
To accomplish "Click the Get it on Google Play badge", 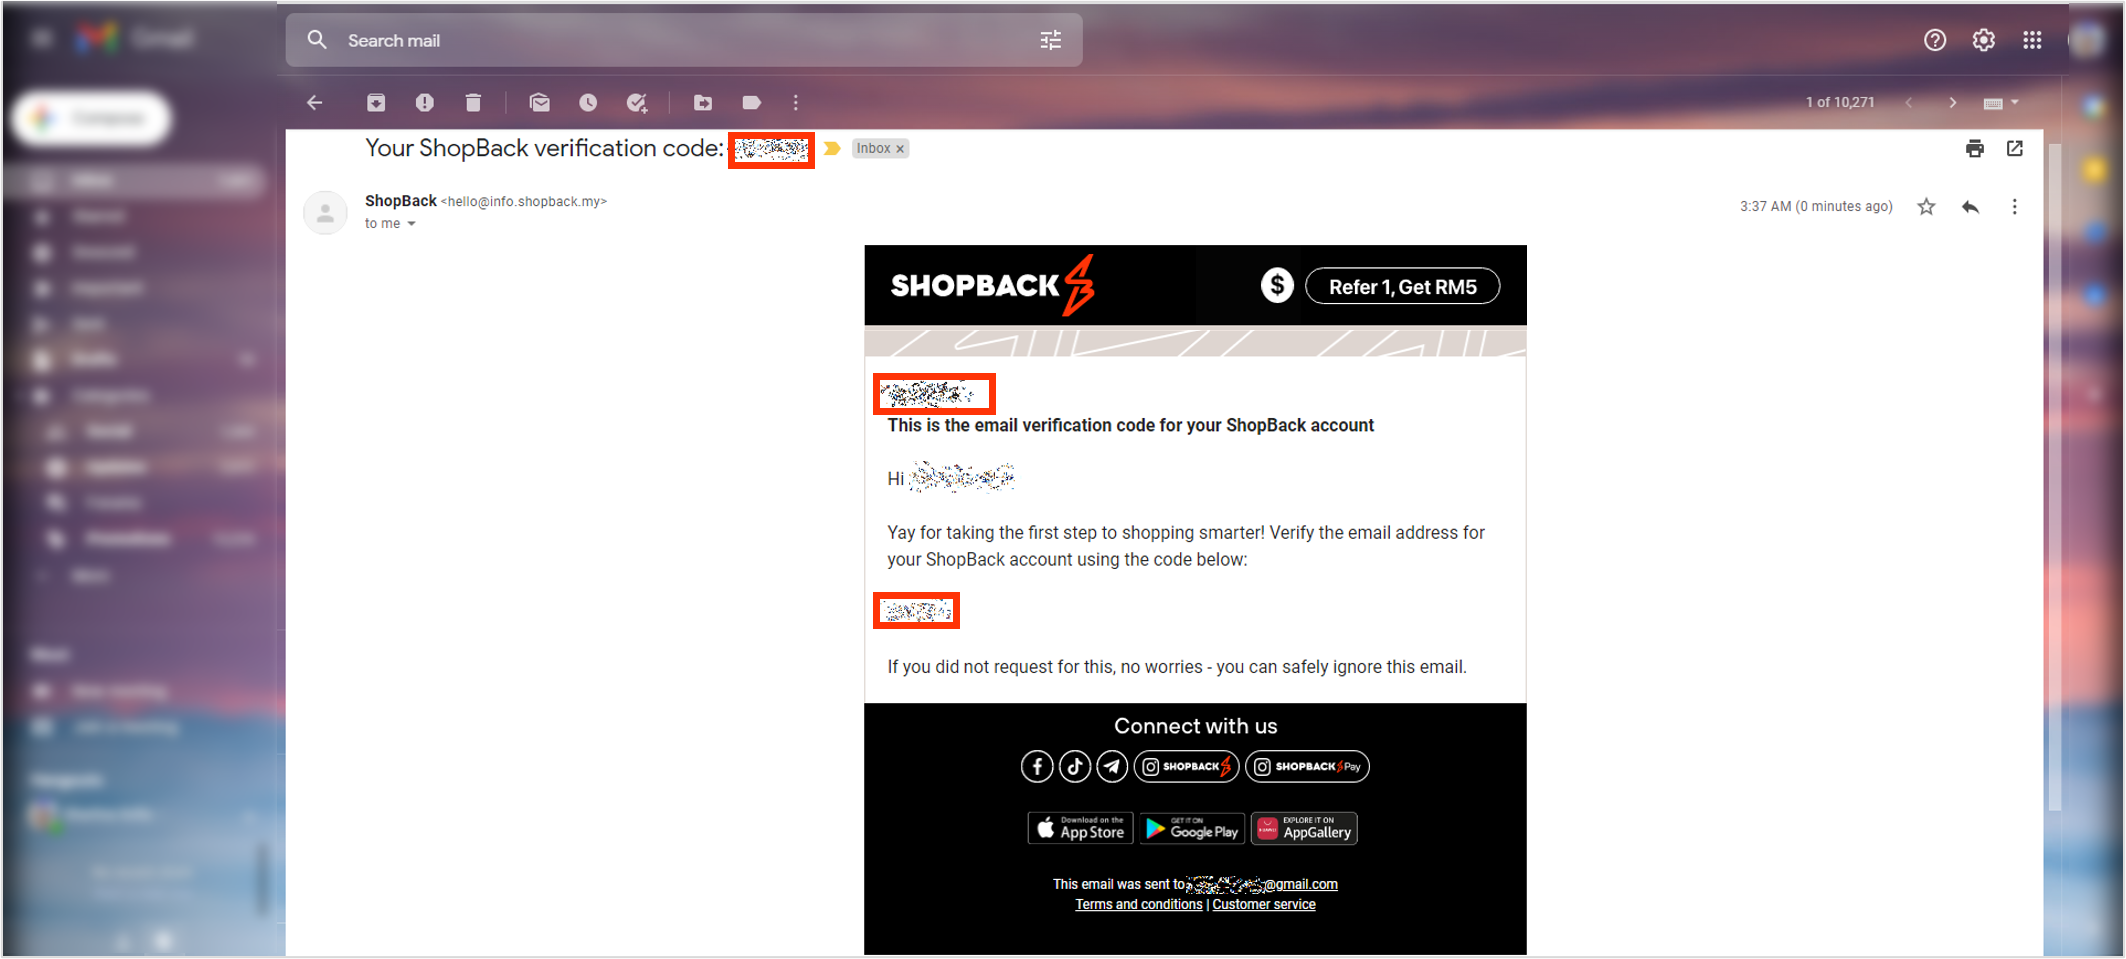I will coord(1192,828).
